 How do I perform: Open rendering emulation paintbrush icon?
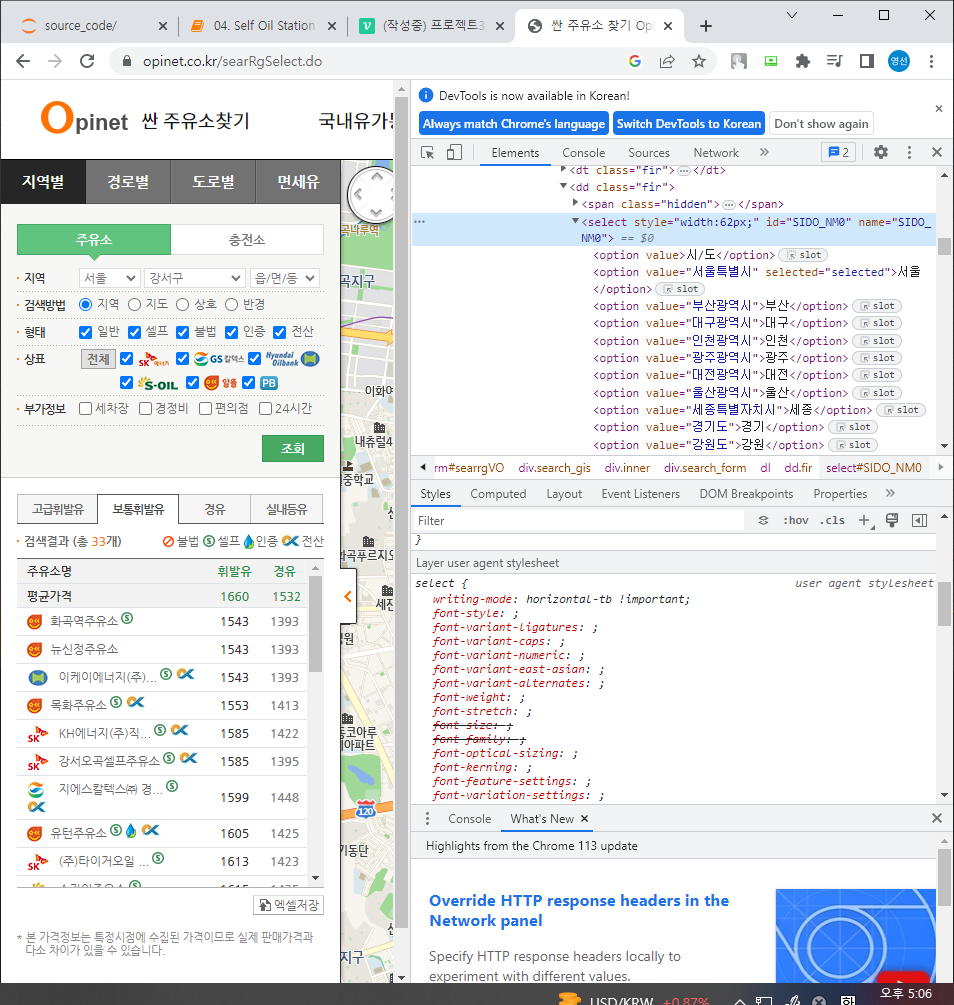point(892,520)
